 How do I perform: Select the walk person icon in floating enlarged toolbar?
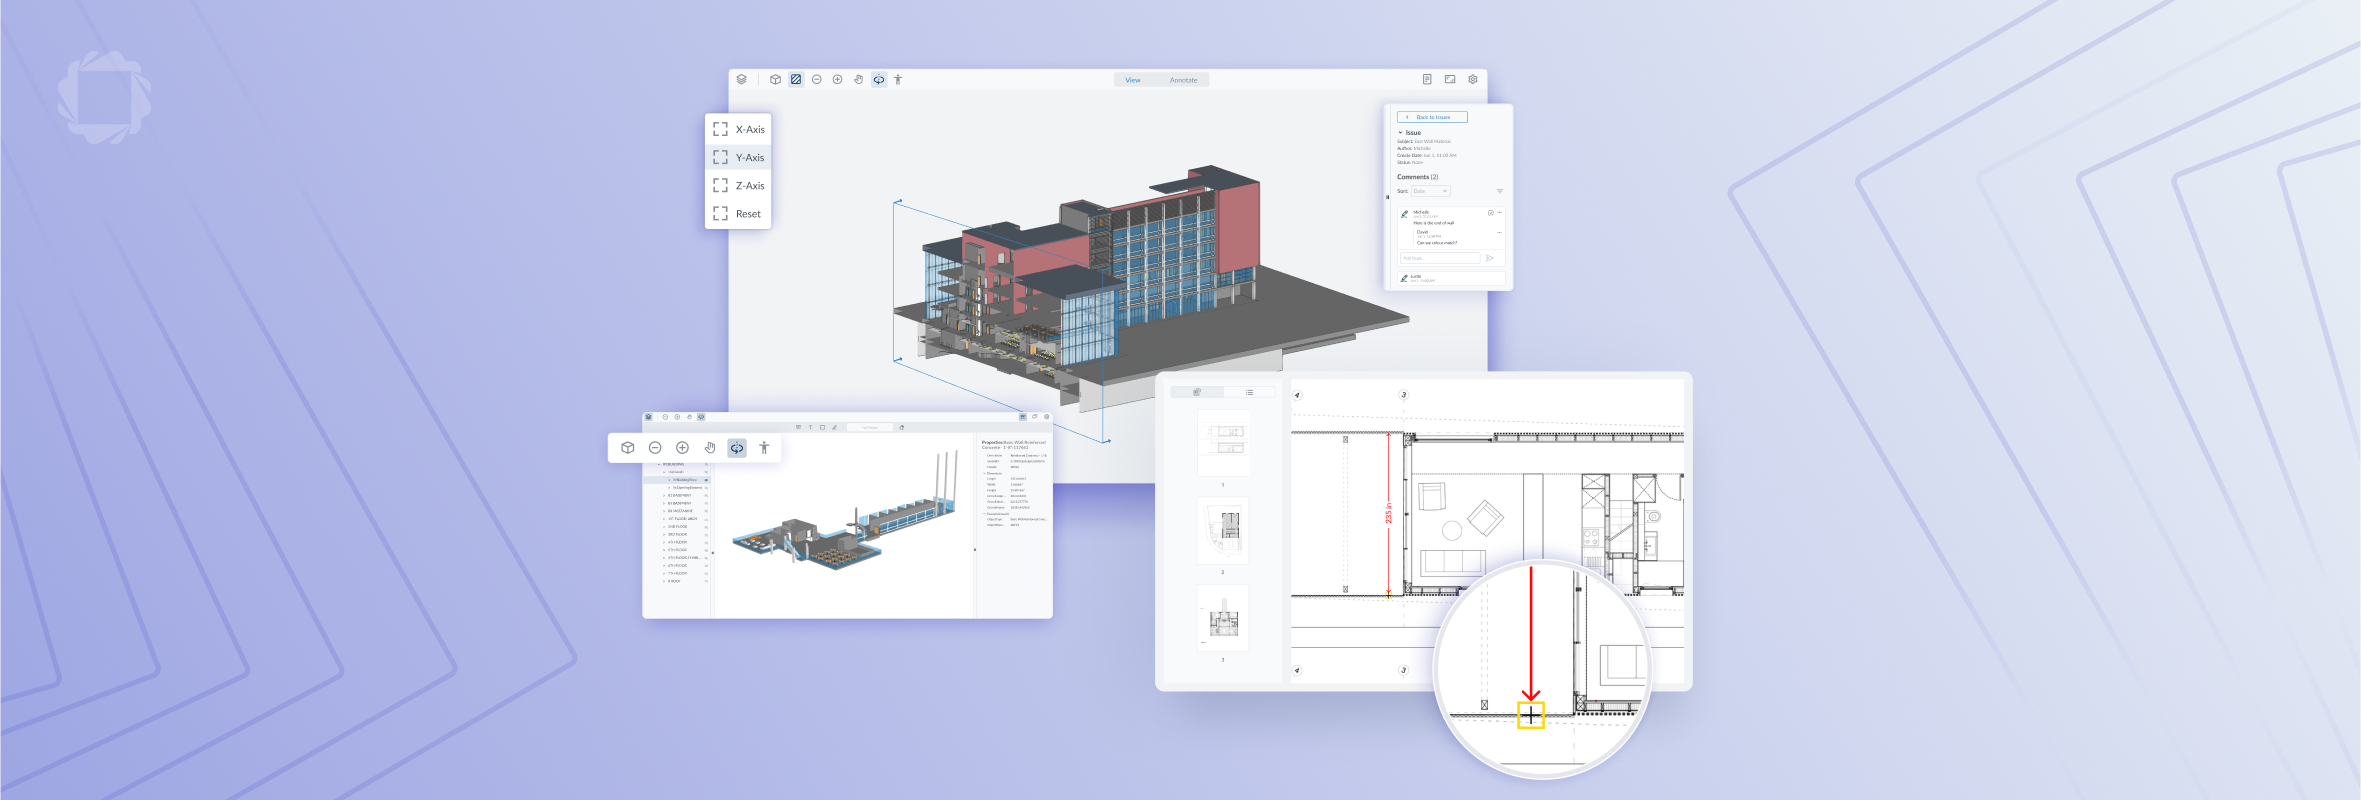[764, 447]
